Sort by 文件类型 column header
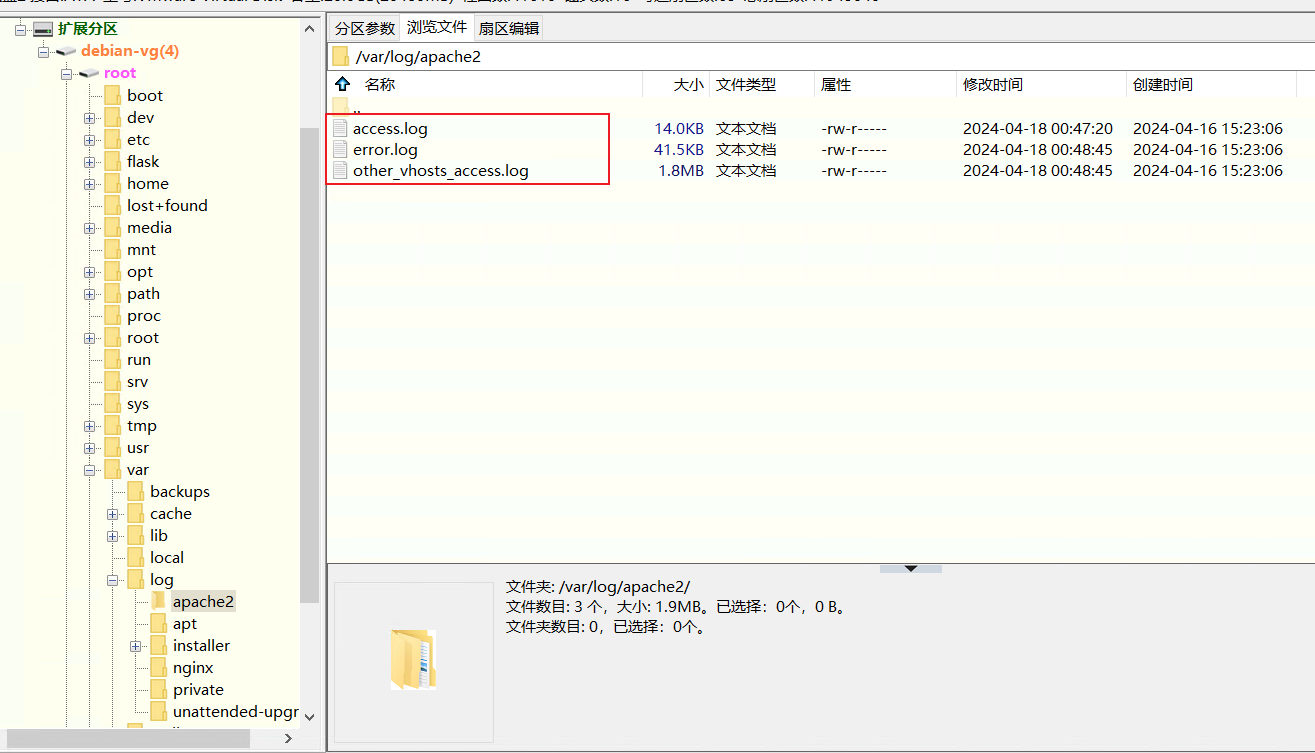The height and width of the screenshot is (753, 1315). click(746, 85)
